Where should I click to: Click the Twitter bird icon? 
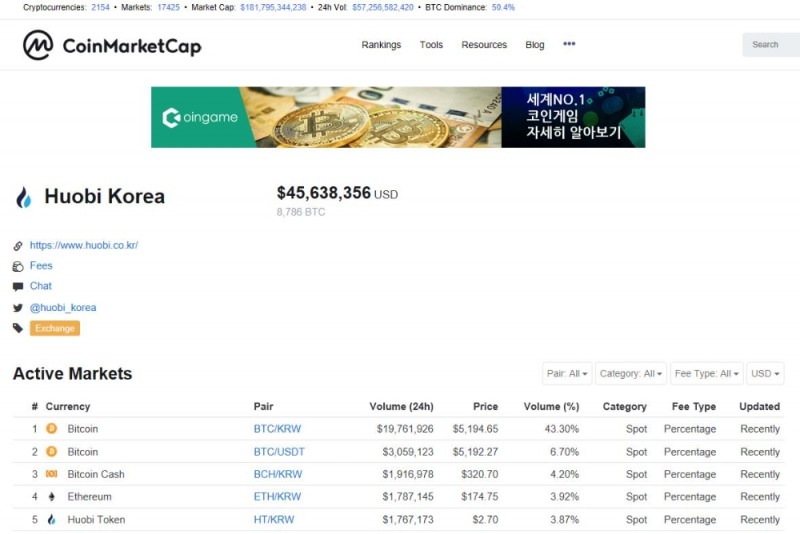click(x=18, y=308)
